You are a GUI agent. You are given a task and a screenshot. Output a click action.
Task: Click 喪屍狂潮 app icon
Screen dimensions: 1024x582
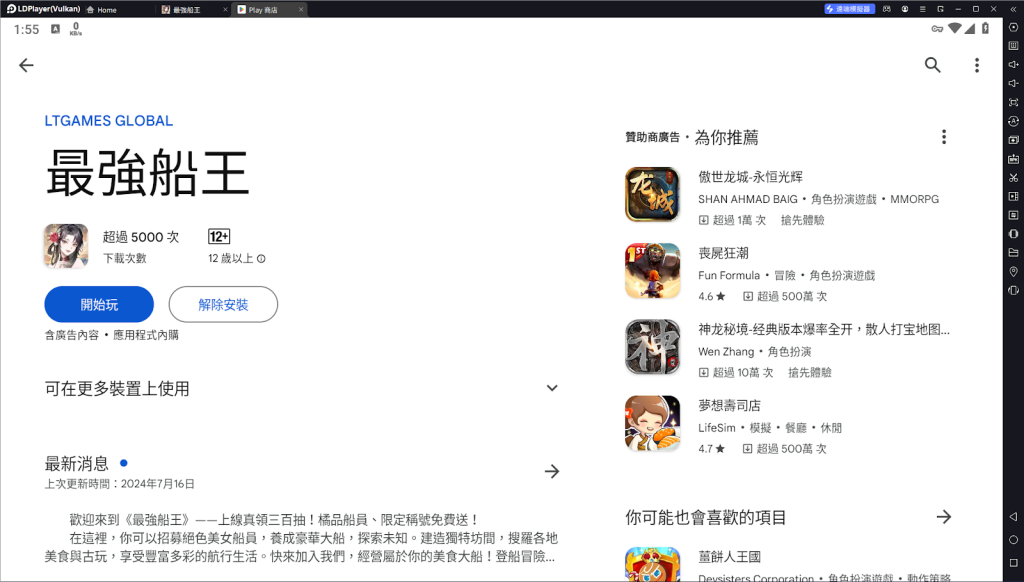(x=652, y=271)
